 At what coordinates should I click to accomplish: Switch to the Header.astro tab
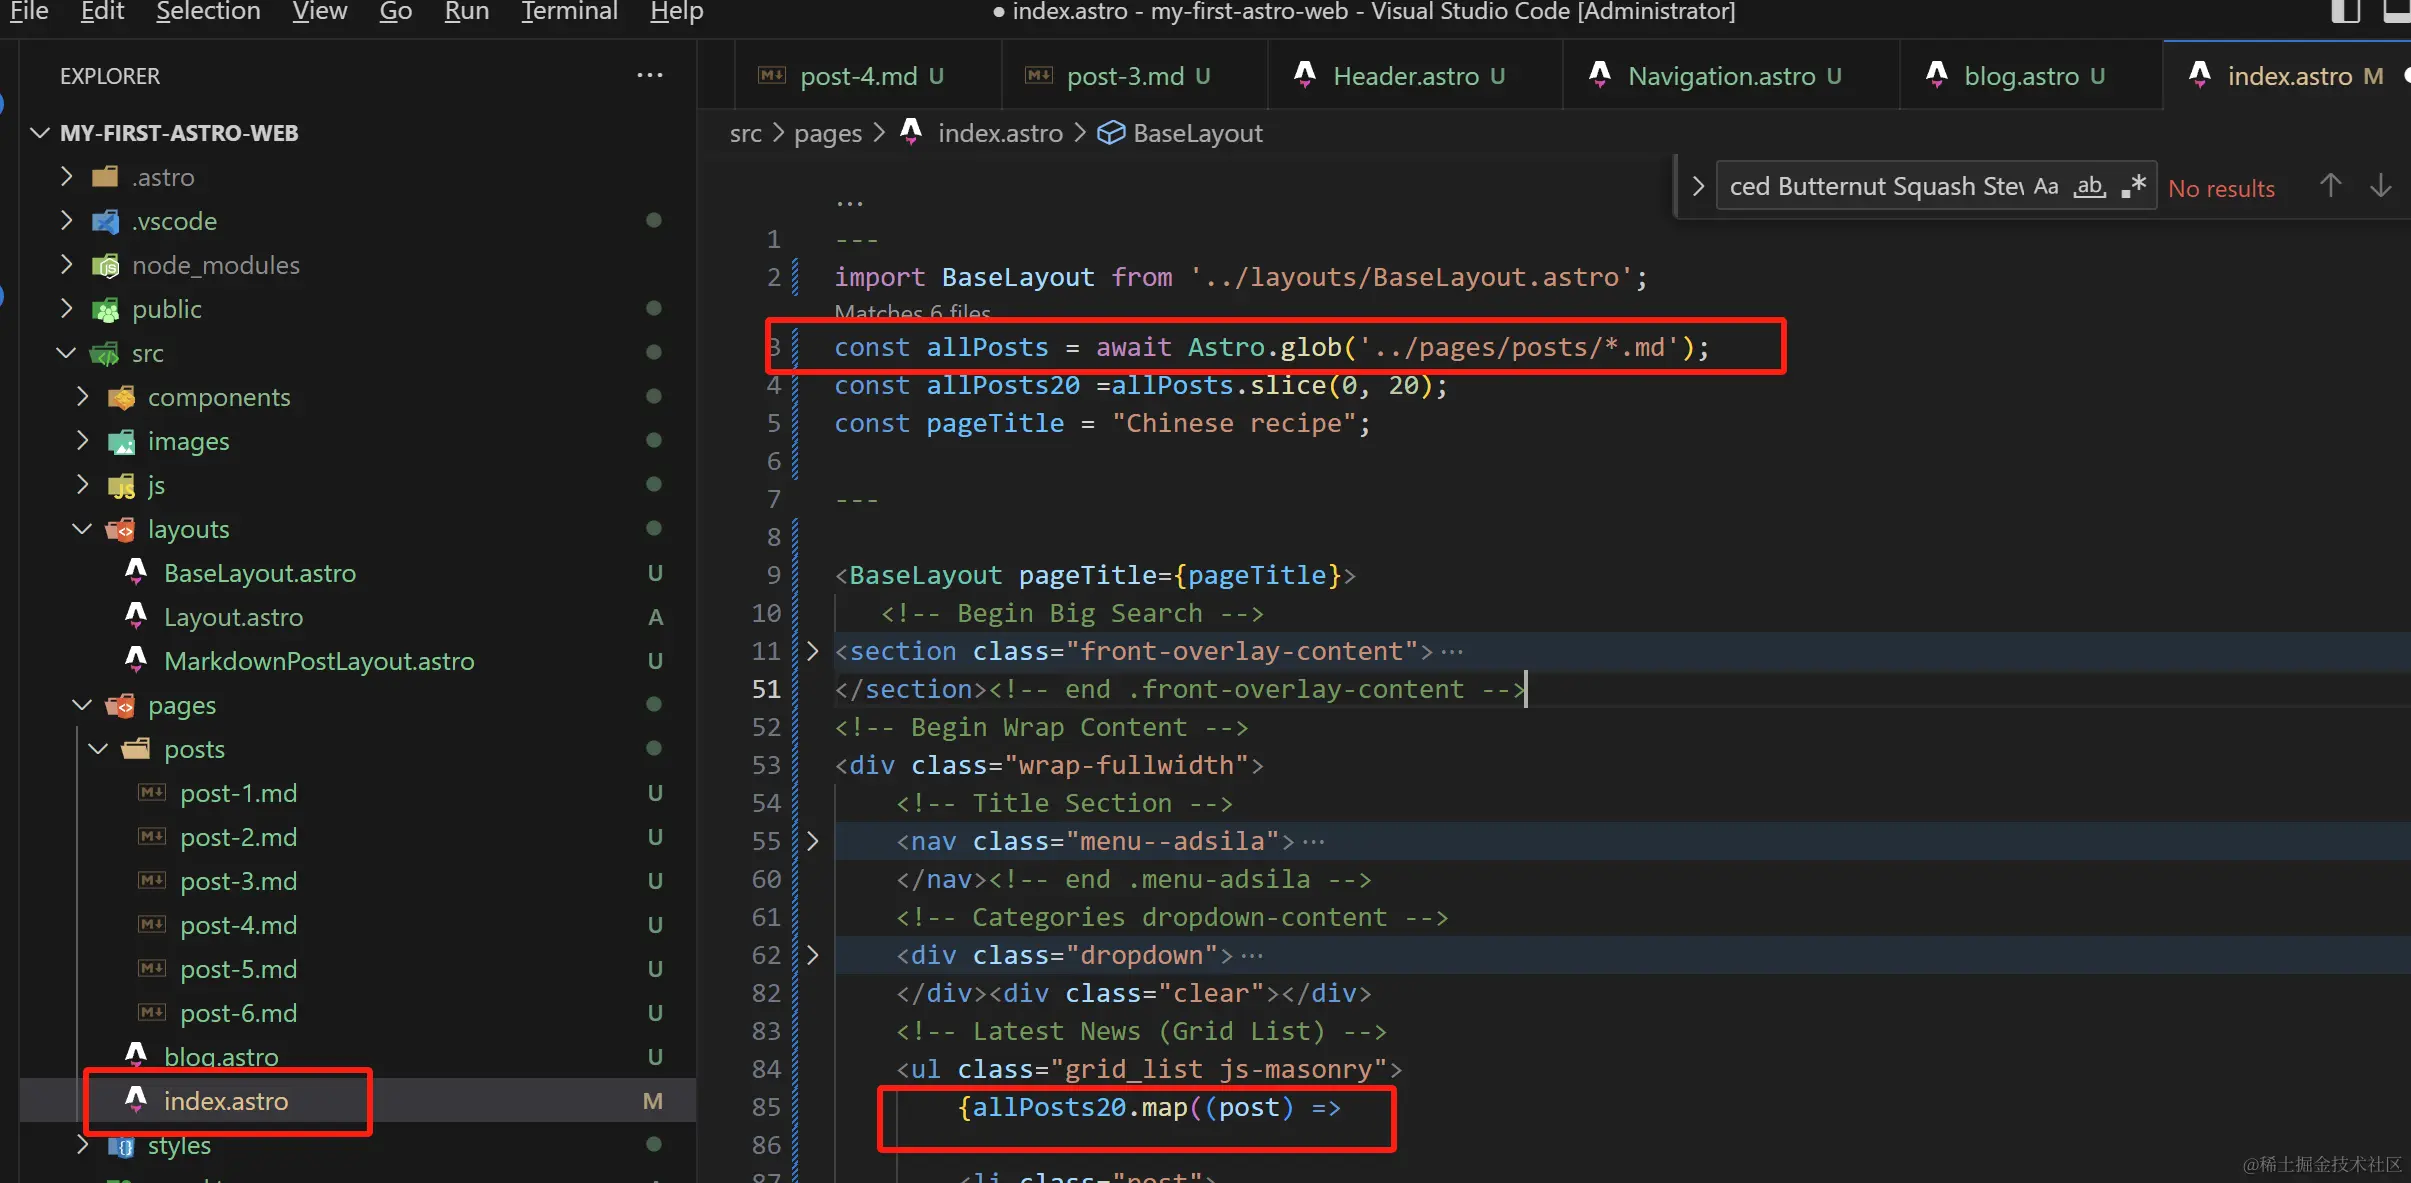coord(1405,76)
